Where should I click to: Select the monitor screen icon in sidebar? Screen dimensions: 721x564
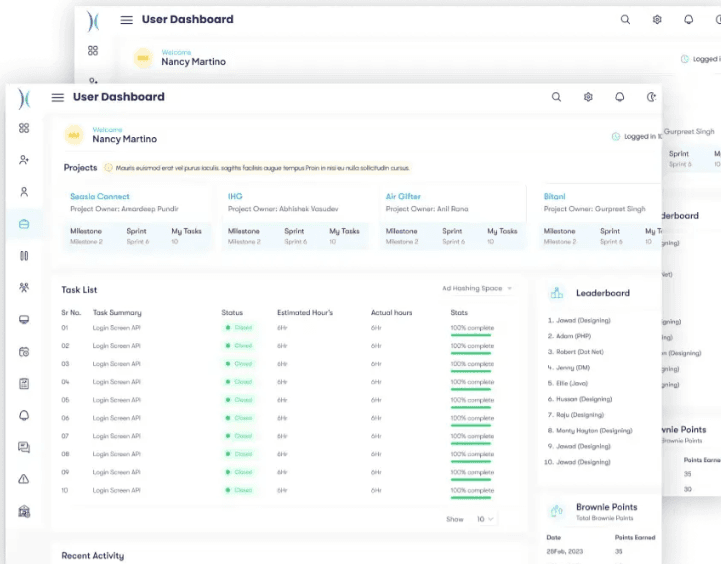pos(24,319)
